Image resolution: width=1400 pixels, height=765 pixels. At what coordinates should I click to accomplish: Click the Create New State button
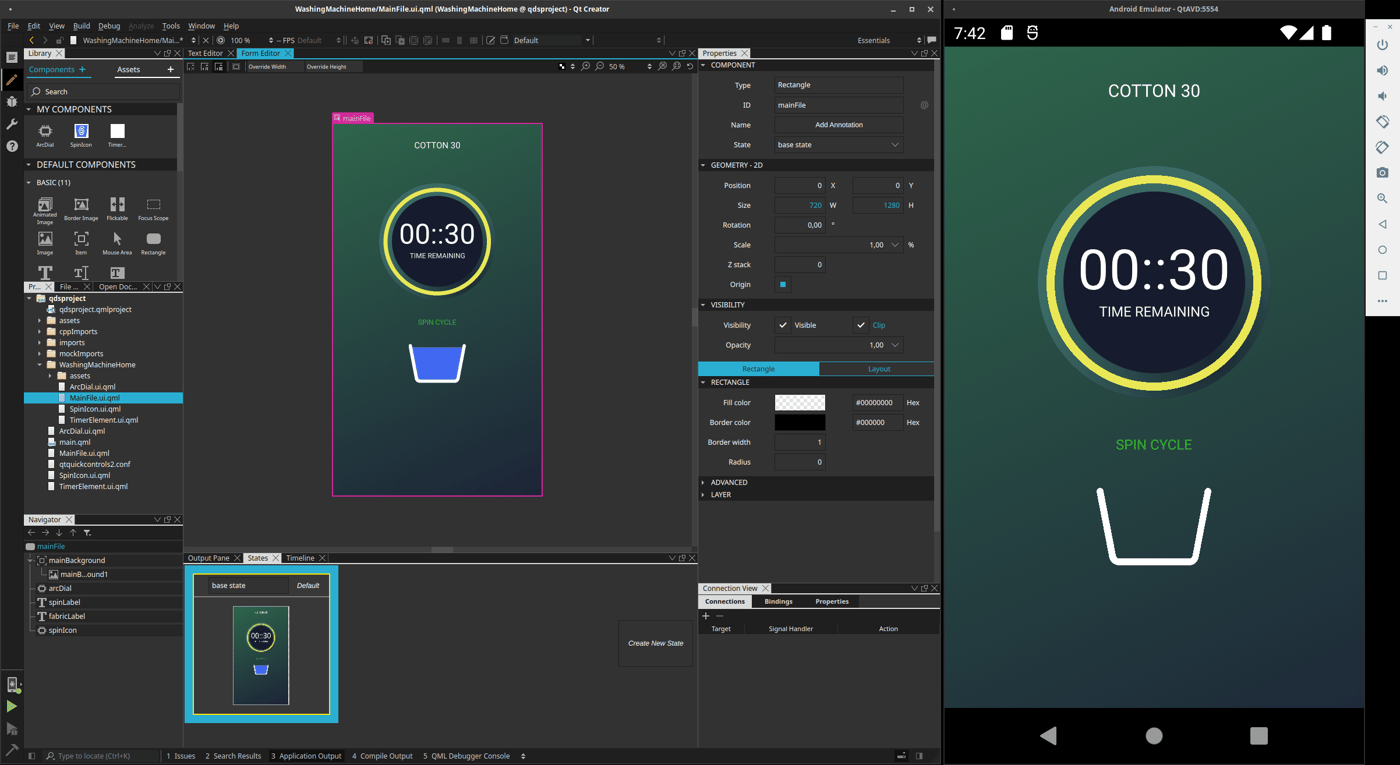point(655,643)
